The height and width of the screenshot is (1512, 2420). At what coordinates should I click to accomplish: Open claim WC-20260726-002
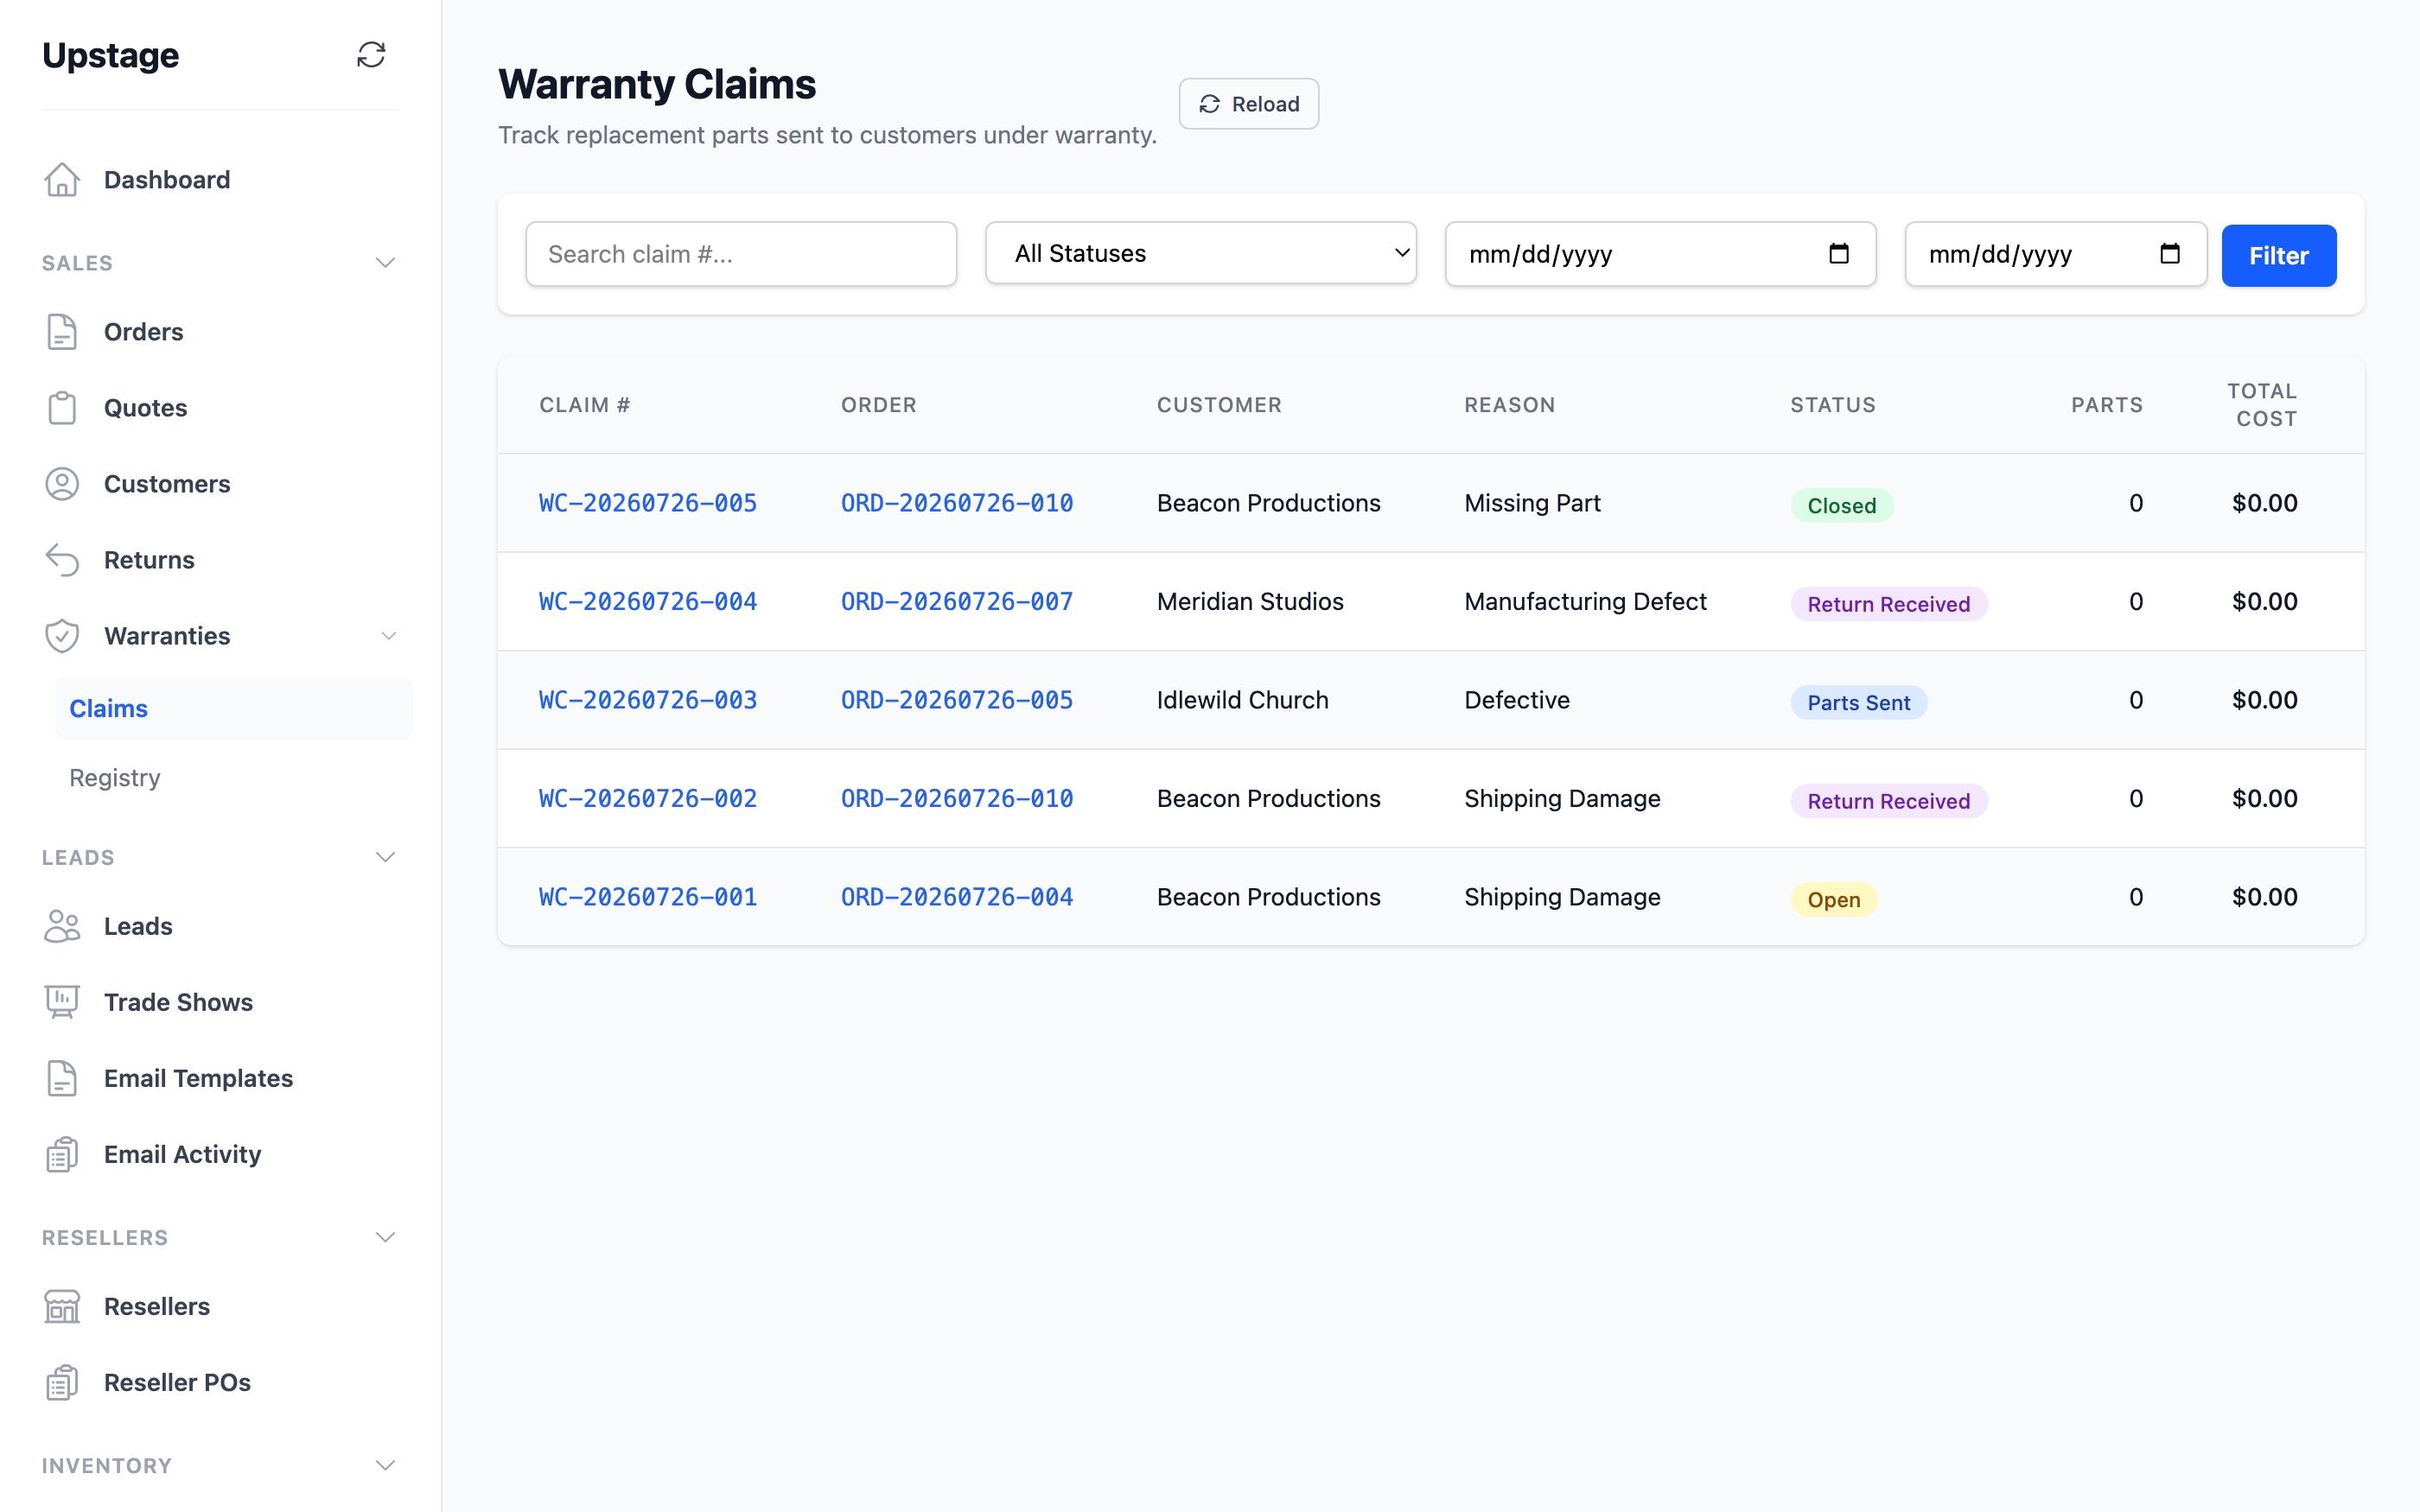click(x=648, y=798)
